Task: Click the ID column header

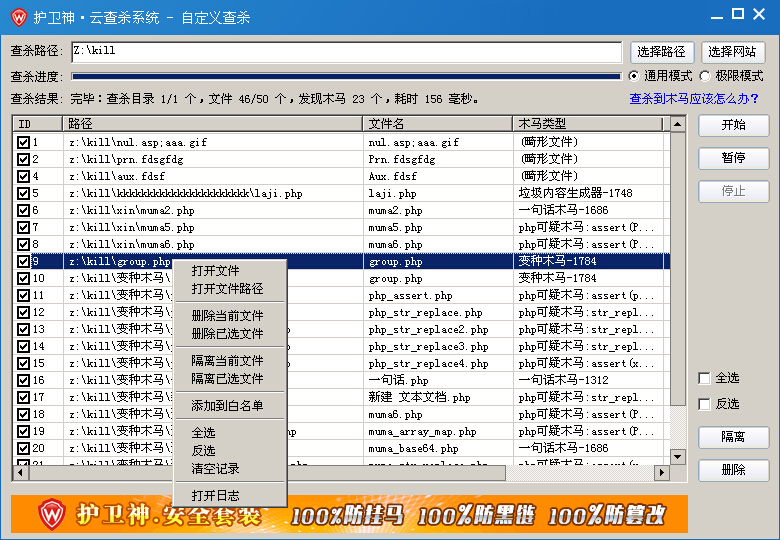Action: coord(37,124)
